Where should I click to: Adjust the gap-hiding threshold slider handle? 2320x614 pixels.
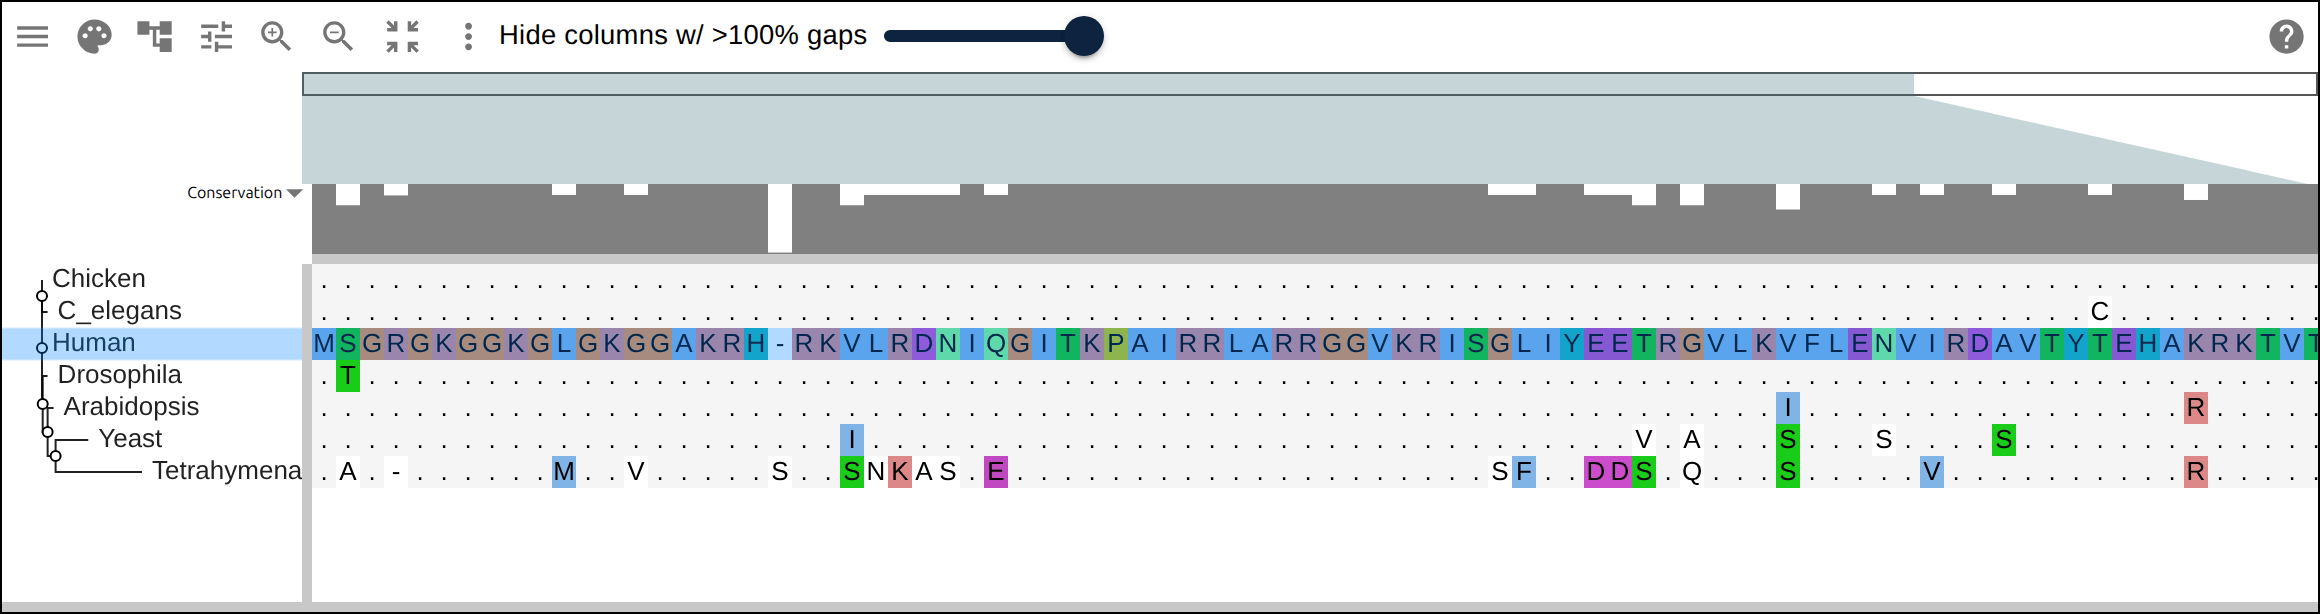tap(1084, 36)
